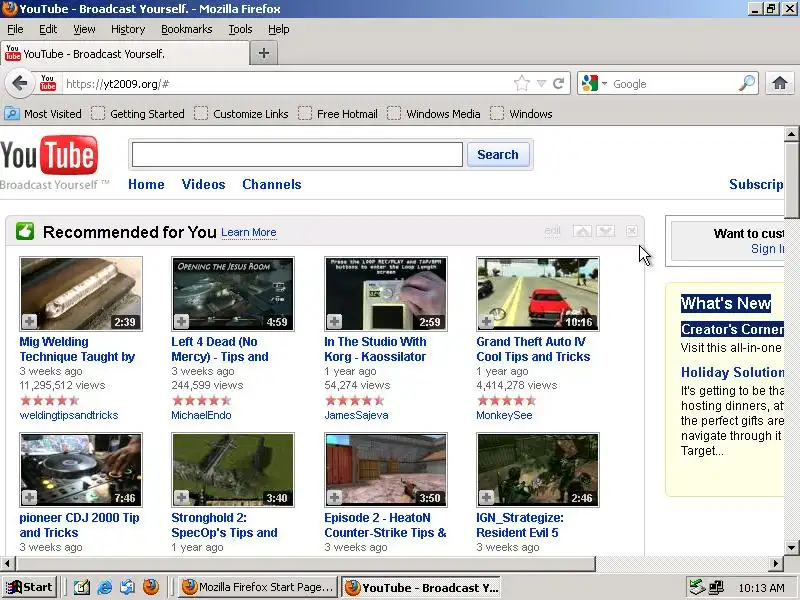Screen dimensions: 800x600
Task: Go to the Channels navigation link
Action: 271,184
